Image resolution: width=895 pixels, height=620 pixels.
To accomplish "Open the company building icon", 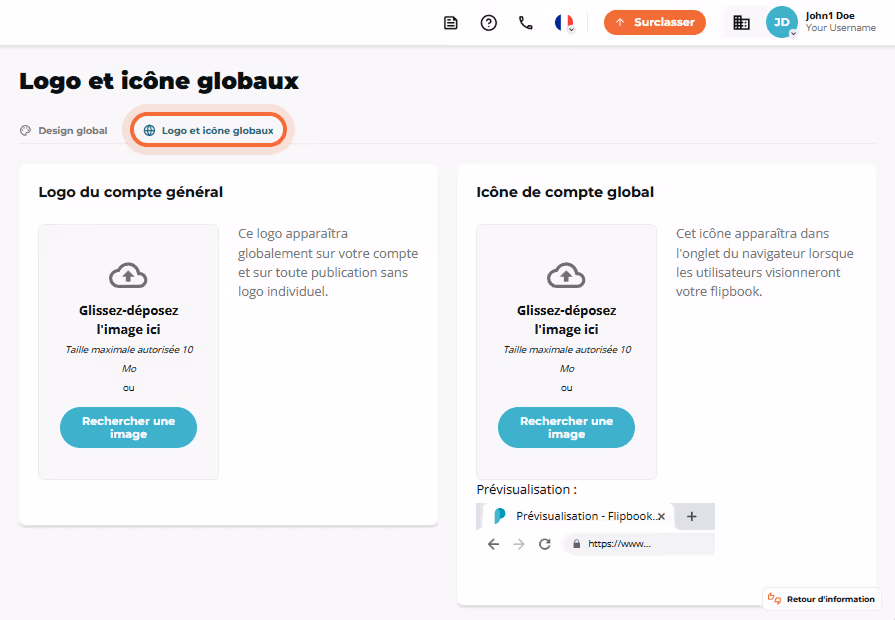I will [x=741, y=23].
